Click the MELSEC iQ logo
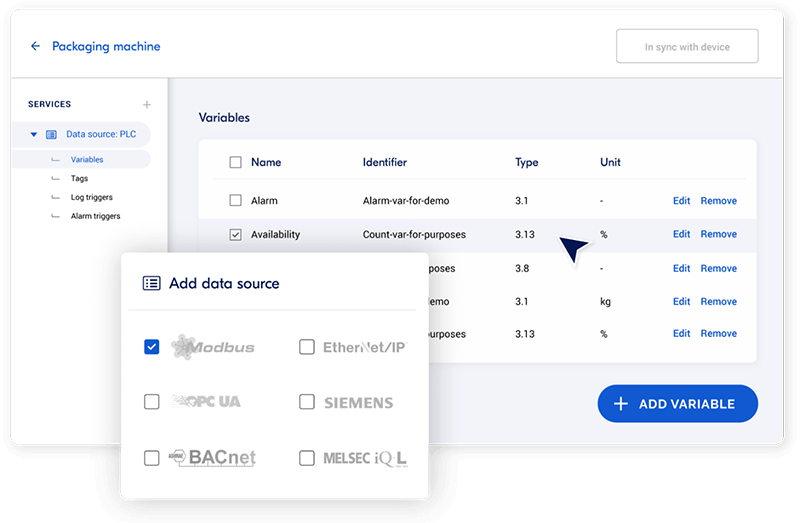The image size is (800, 523). (364, 458)
